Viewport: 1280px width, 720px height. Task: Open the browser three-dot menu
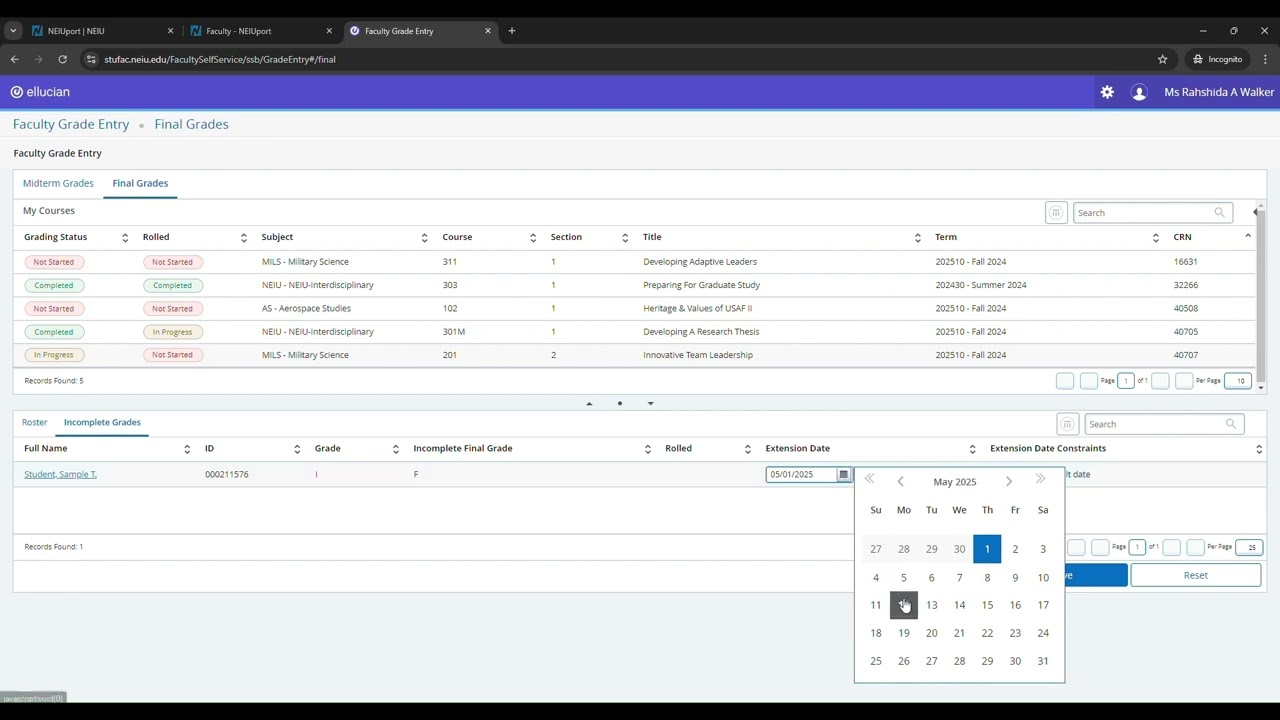(1264, 59)
